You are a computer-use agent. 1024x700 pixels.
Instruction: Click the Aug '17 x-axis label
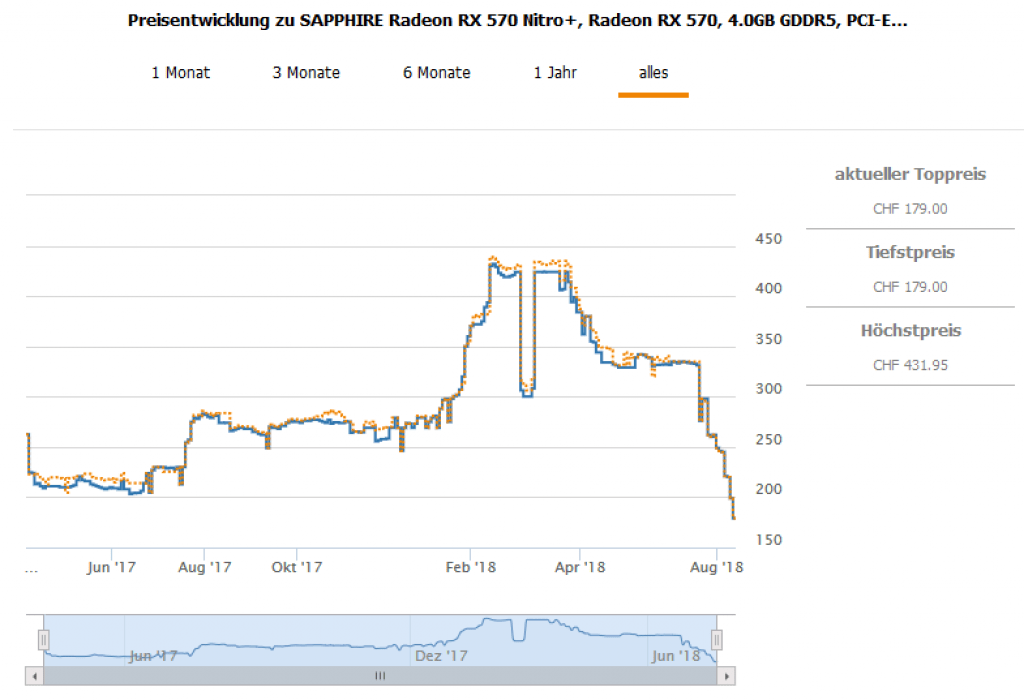point(204,567)
